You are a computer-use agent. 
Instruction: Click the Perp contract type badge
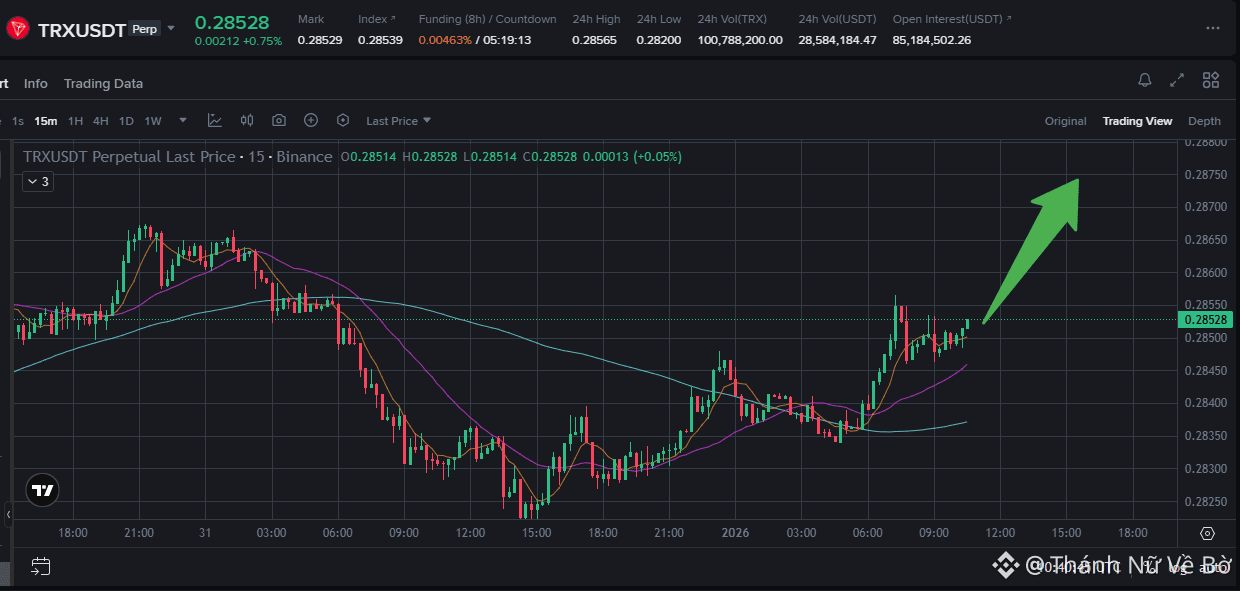144,29
